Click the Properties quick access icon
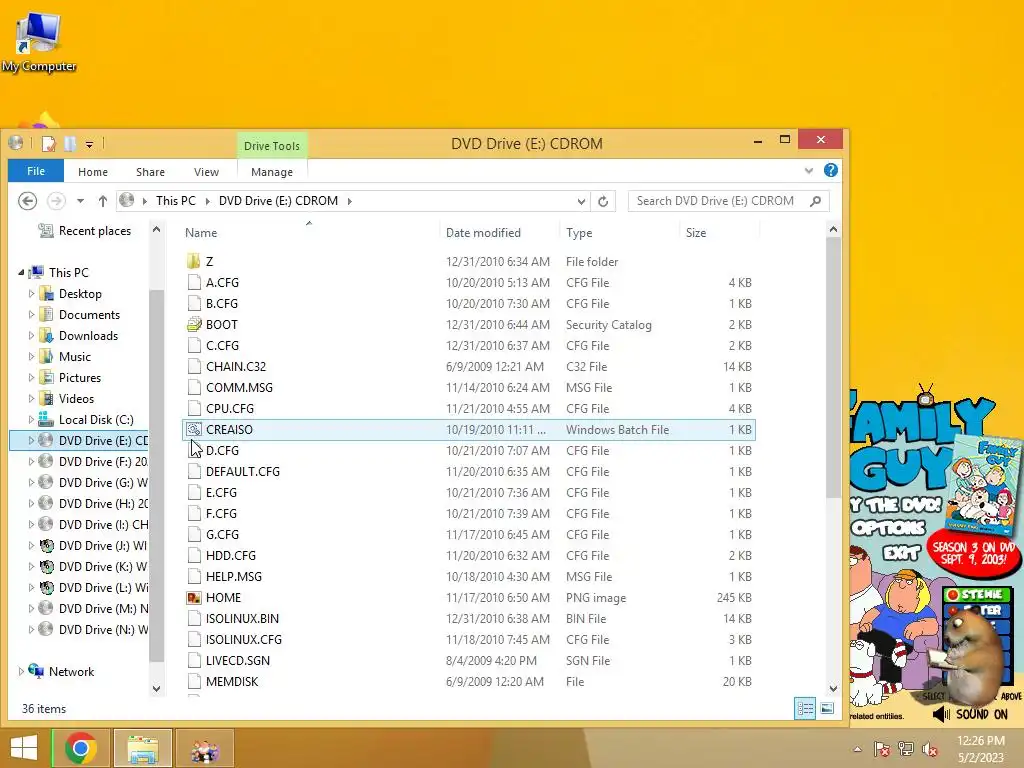The height and width of the screenshot is (768, 1024). pos(49,144)
